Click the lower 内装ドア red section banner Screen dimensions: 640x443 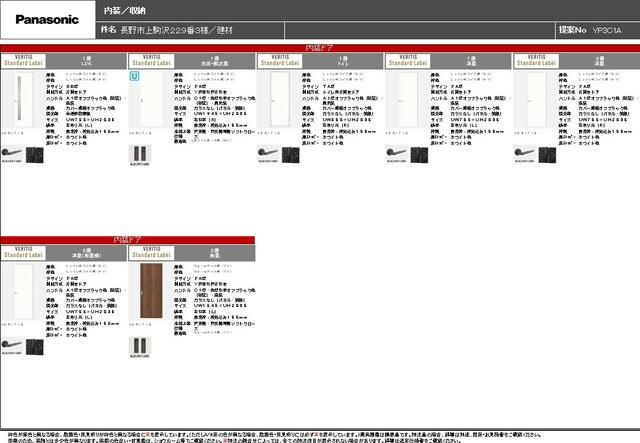pyautogui.click(x=128, y=240)
